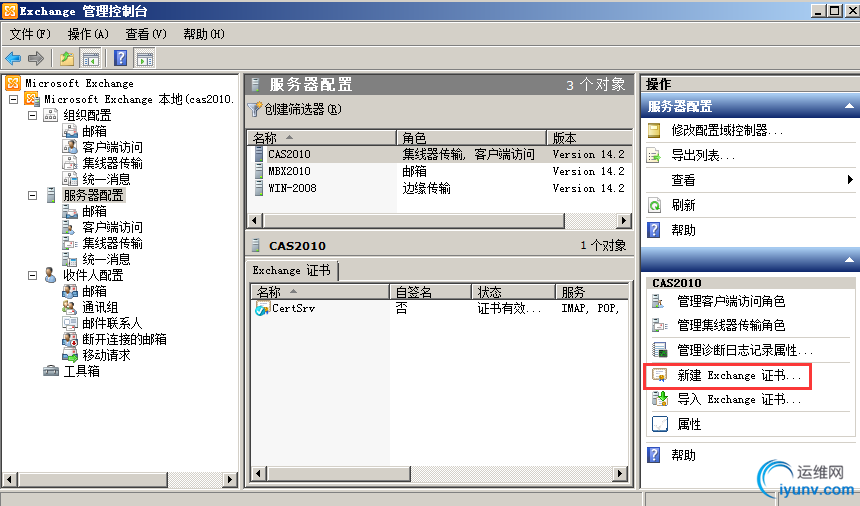Click the 邮箱 icon under 收件人配置
Screen dimensions: 860x506
coord(70,291)
